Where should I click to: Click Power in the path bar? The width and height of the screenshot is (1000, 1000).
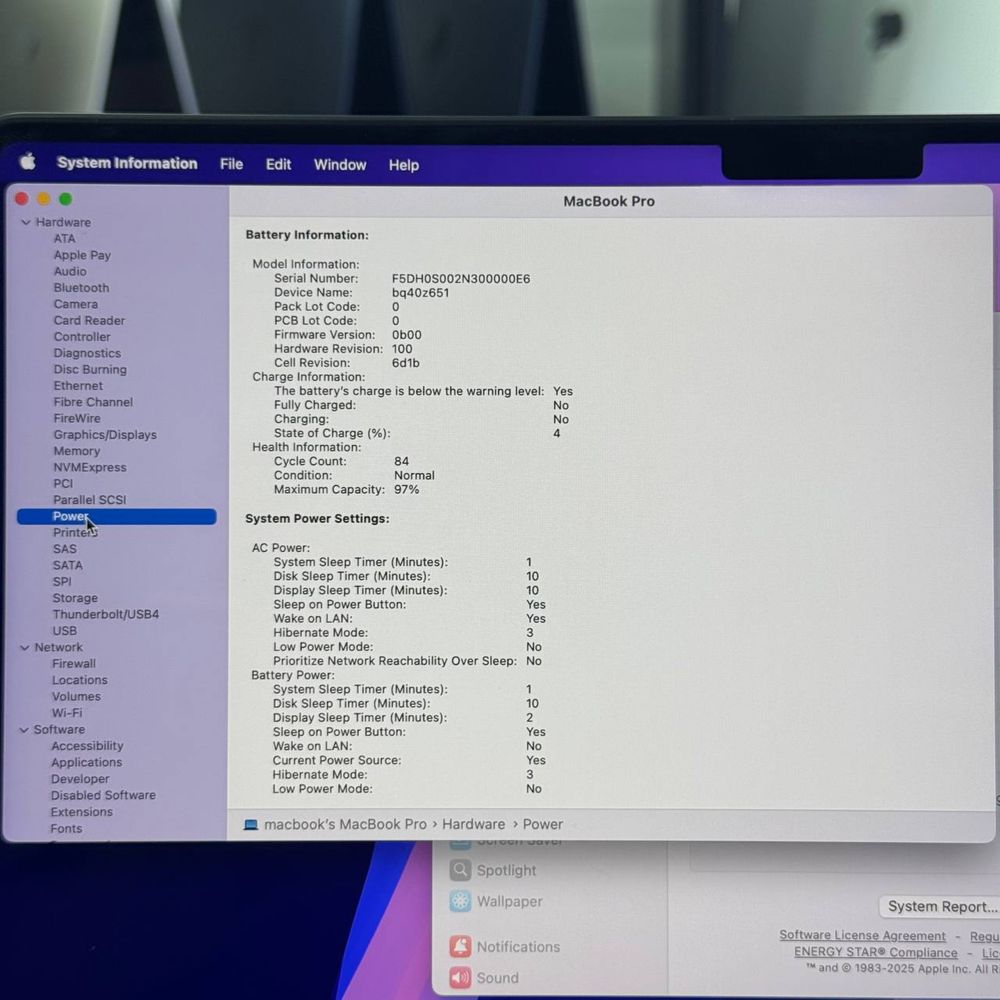(x=543, y=825)
